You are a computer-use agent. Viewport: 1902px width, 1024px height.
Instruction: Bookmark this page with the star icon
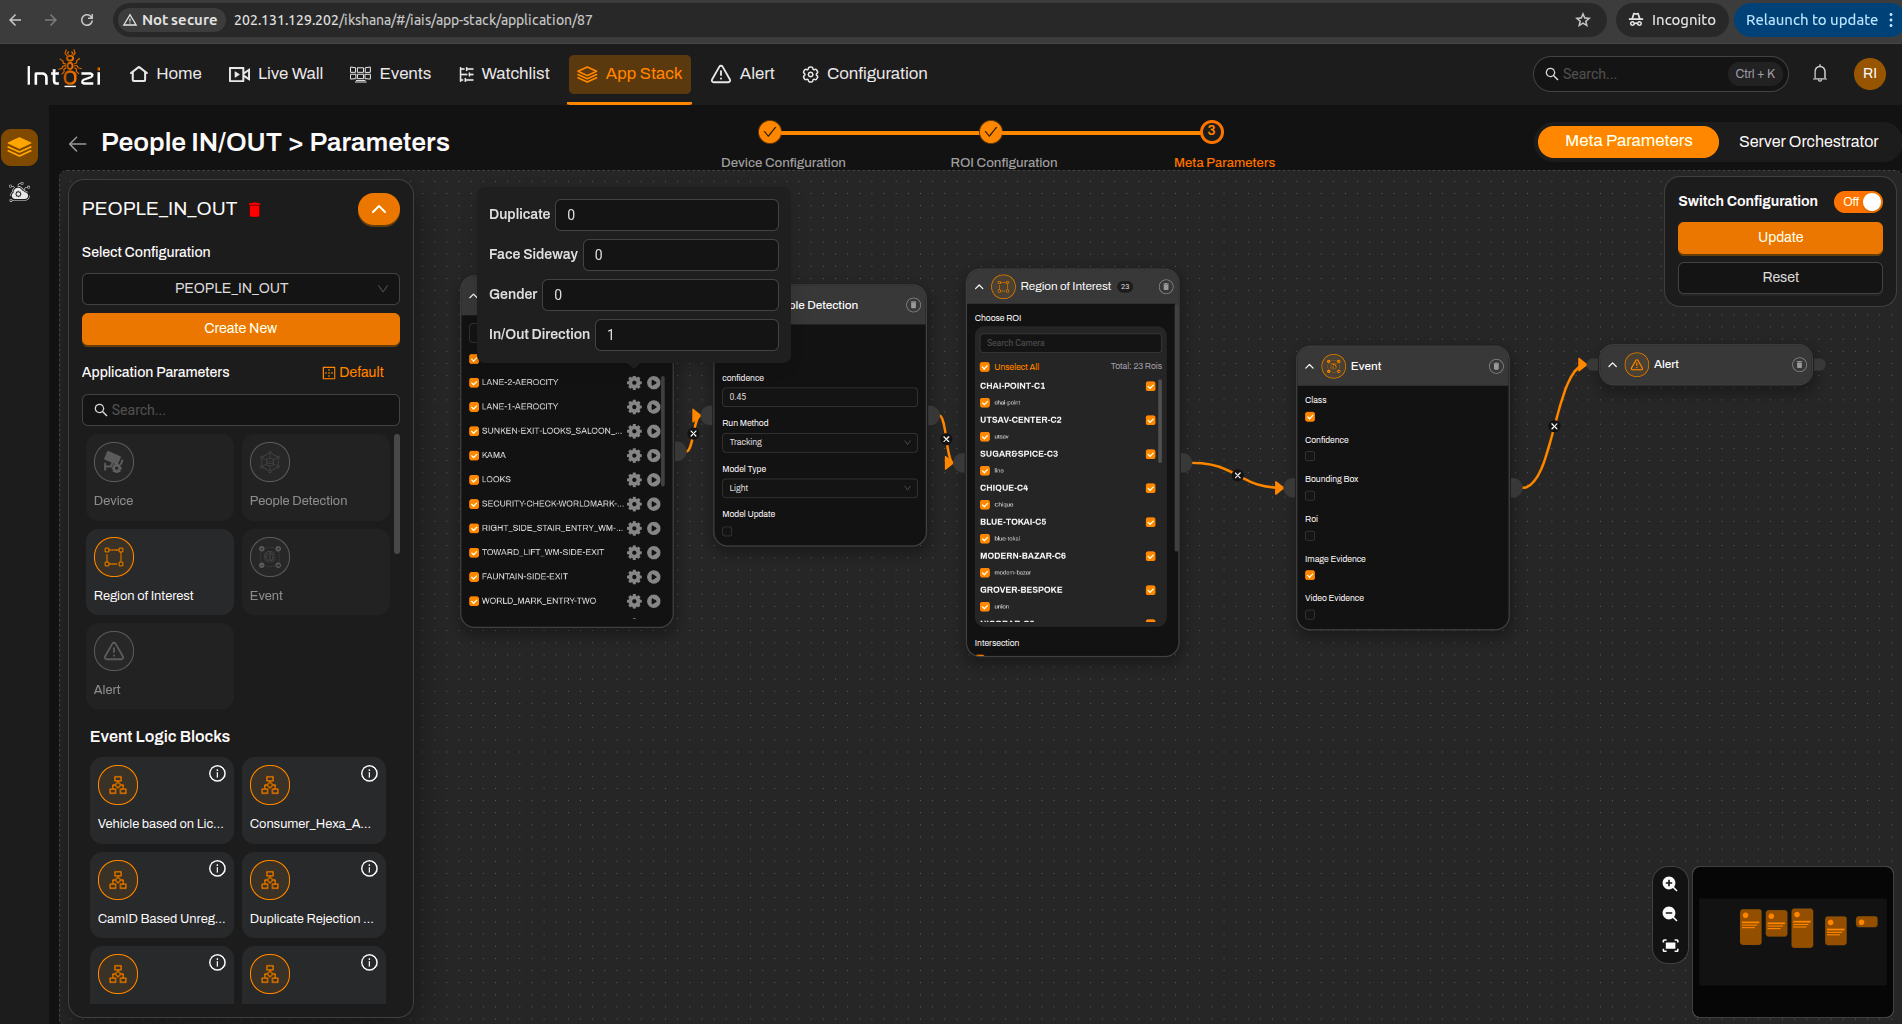[x=1583, y=20]
